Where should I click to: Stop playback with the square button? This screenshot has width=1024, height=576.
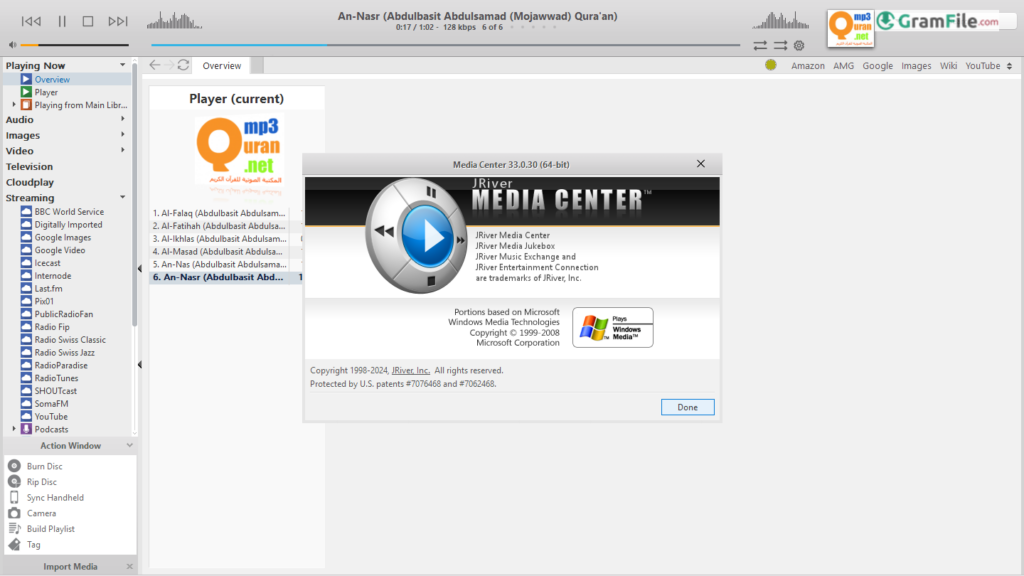tap(88, 22)
